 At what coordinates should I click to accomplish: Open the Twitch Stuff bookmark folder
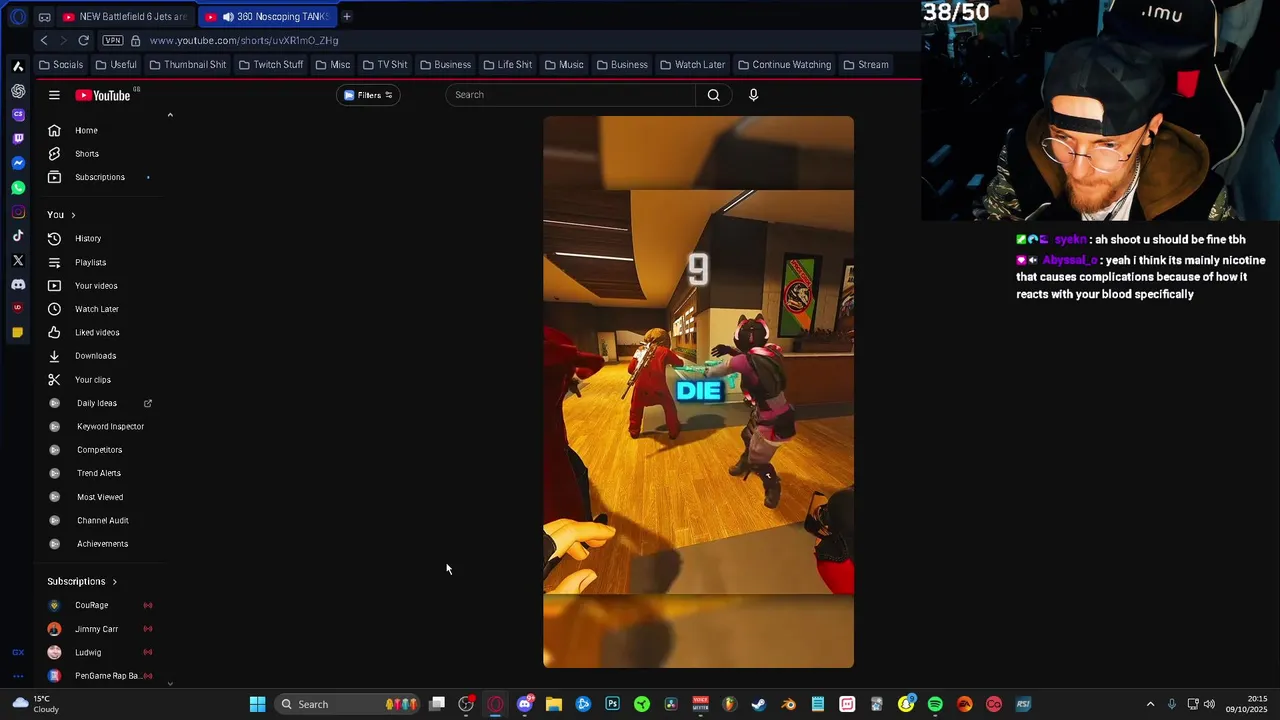tap(271, 65)
